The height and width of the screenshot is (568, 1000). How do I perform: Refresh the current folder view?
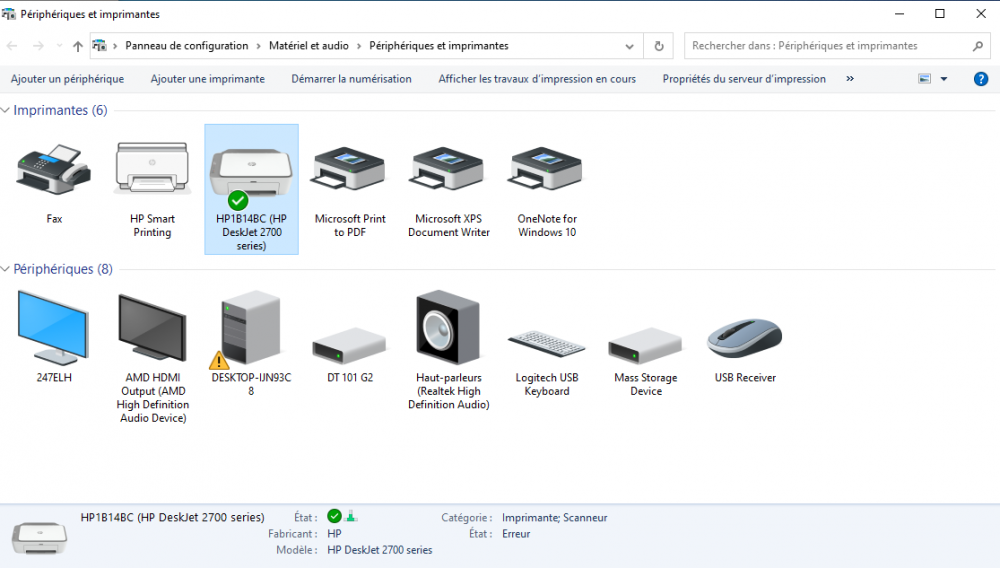(x=658, y=46)
